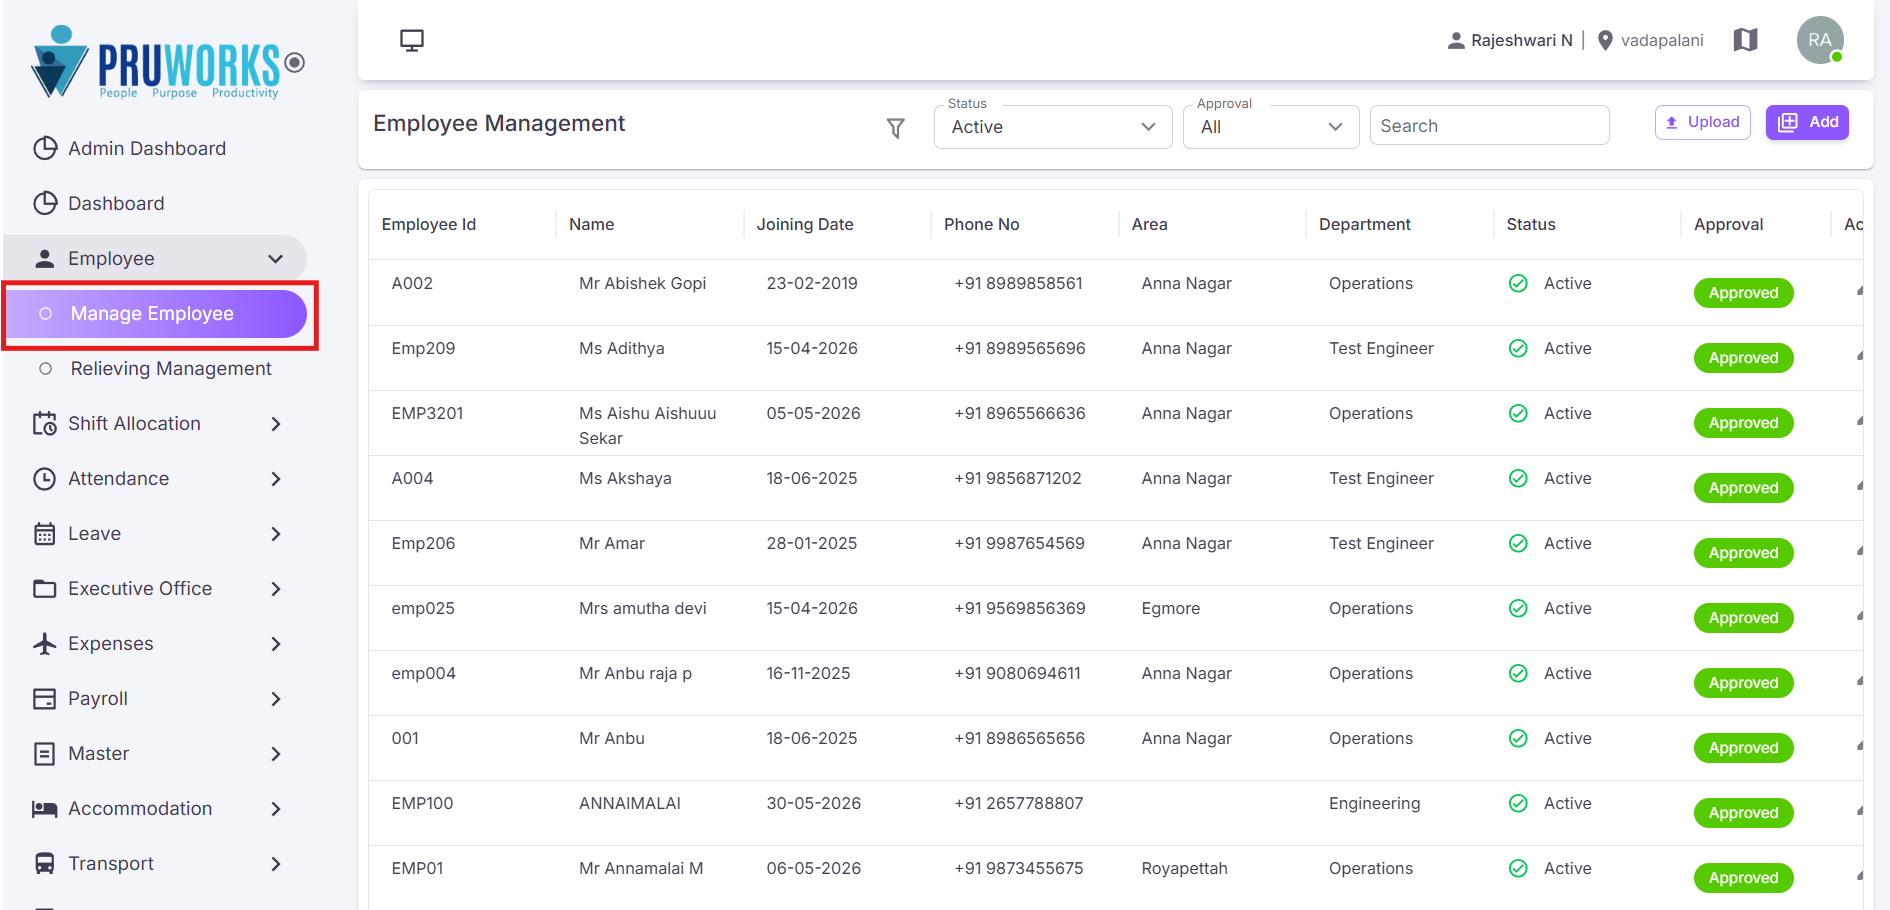The image size is (1890, 910).
Task: Click Approved badge for Emp209
Action: point(1743,358)
